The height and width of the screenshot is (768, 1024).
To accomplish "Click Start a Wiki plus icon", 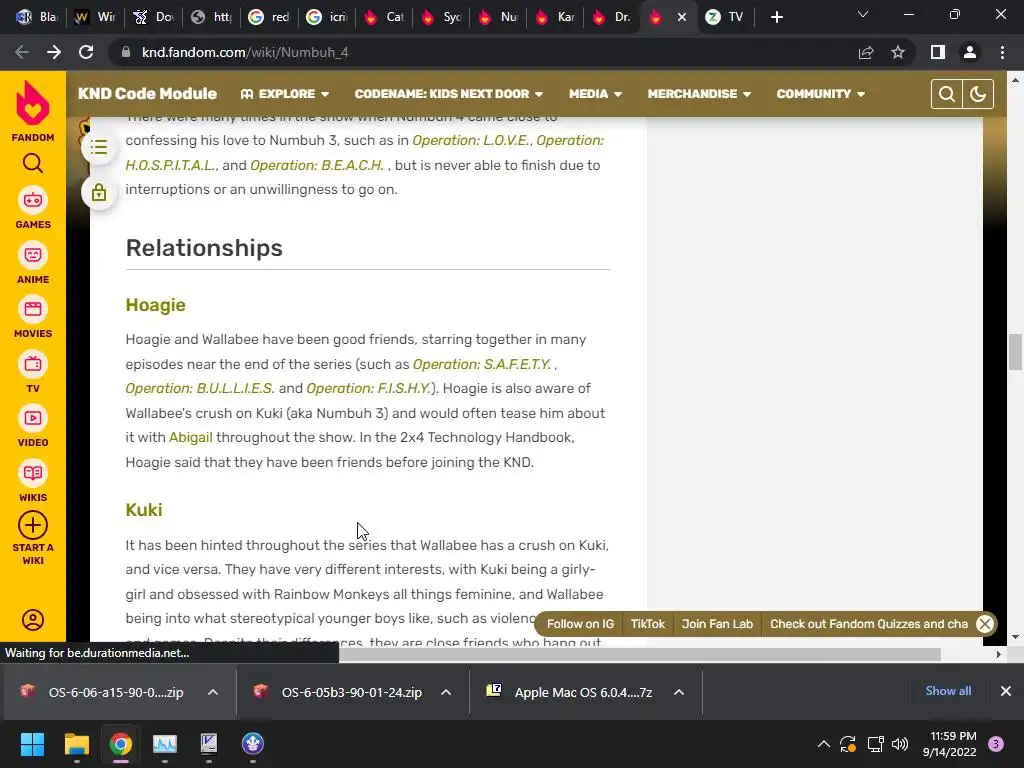I will [33, 525].
